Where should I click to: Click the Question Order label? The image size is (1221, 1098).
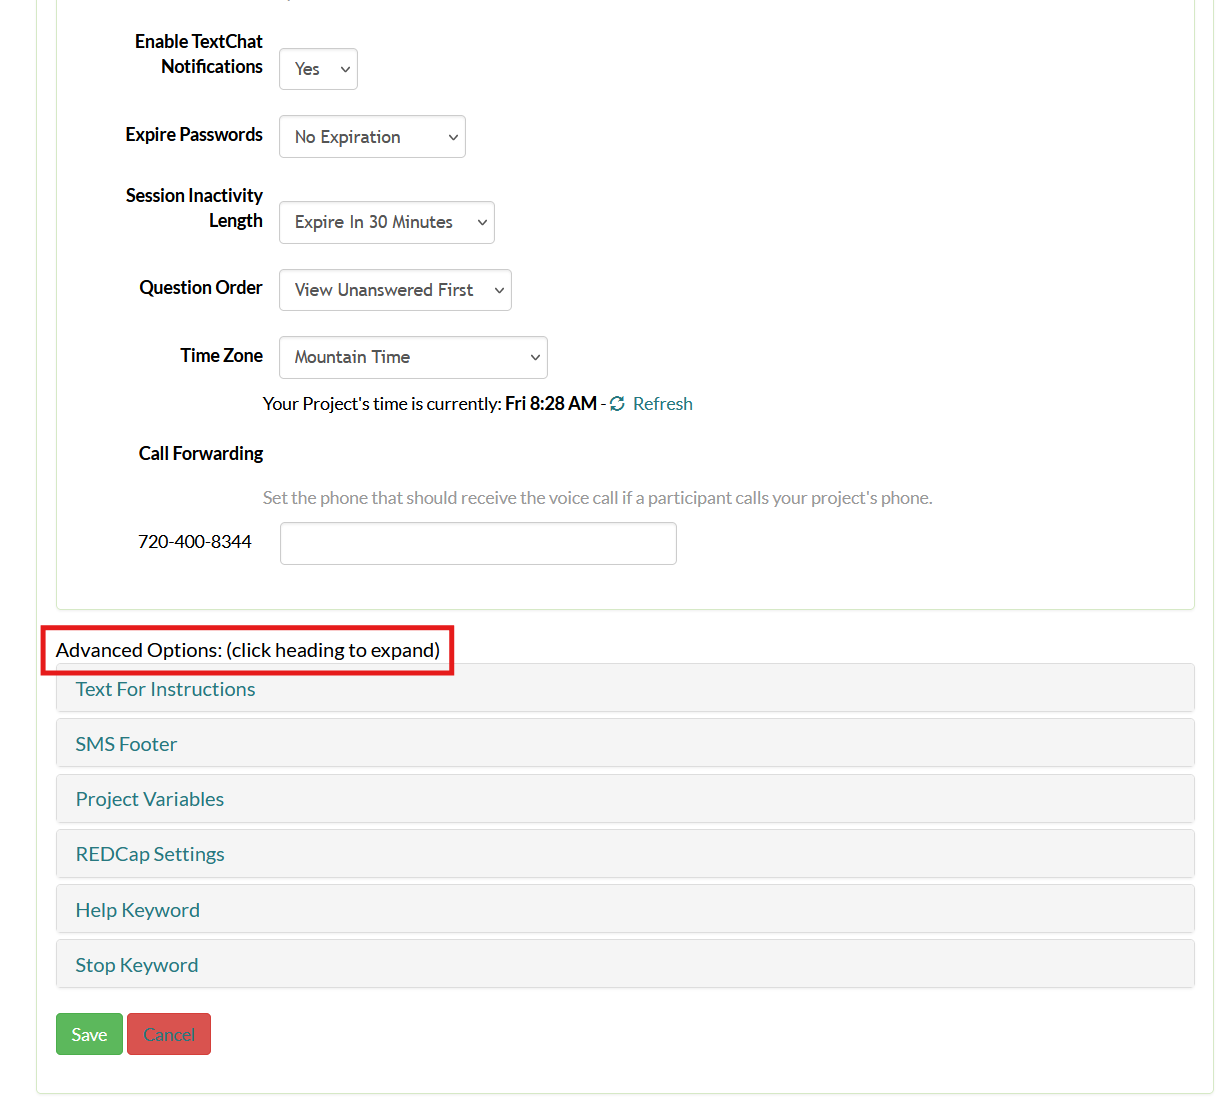[x=201, y=288]
